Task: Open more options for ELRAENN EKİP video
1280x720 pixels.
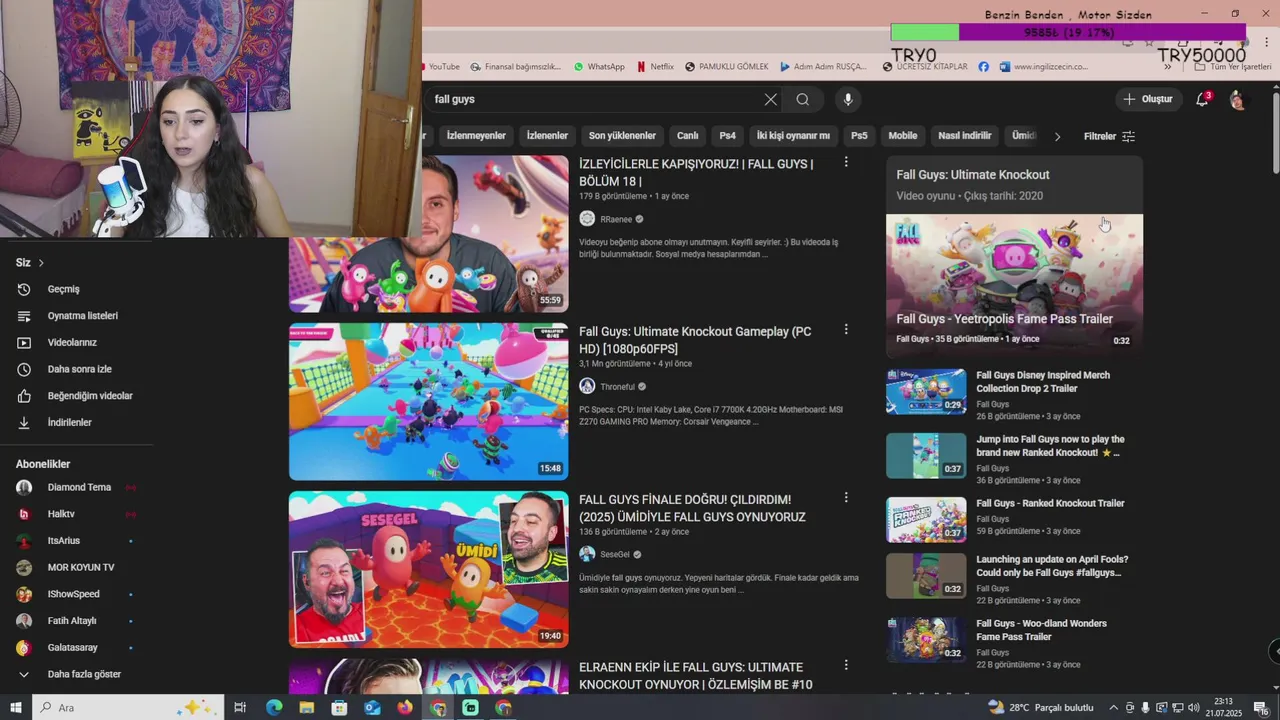Action: tap(846, 665)
